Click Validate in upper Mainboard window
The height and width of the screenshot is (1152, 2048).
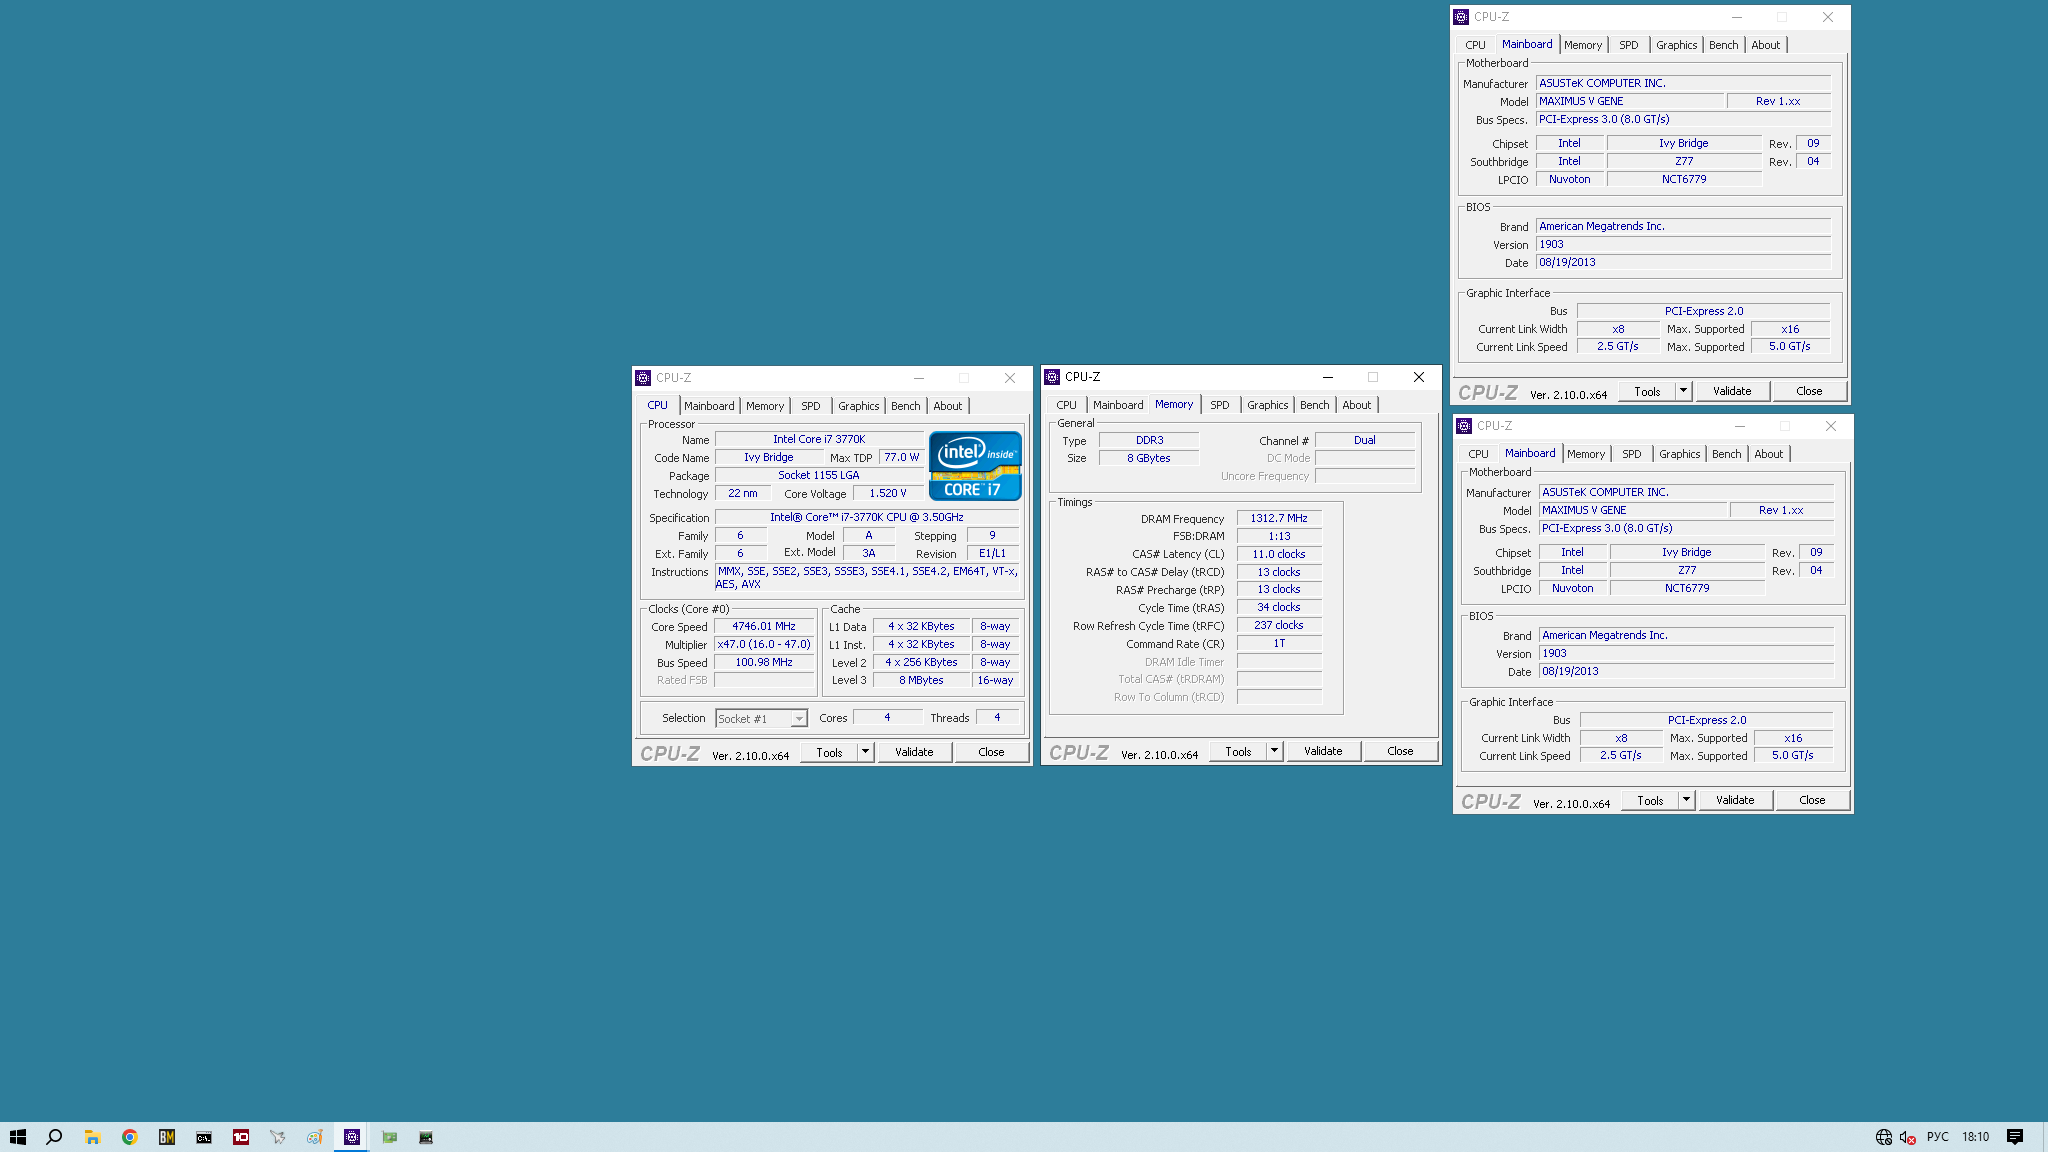click(x=1732, y=391)
